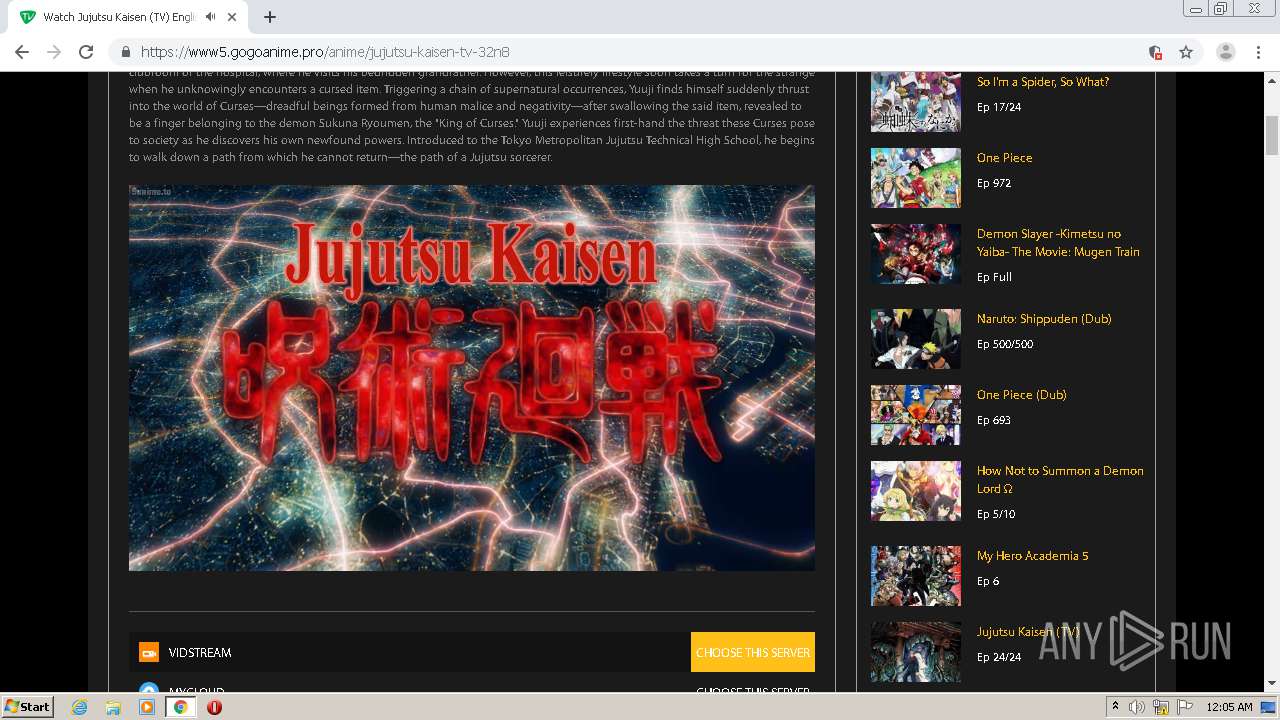Click Ep 500/500 text
1280x720 pixels.
click(x=1005, y=344)
